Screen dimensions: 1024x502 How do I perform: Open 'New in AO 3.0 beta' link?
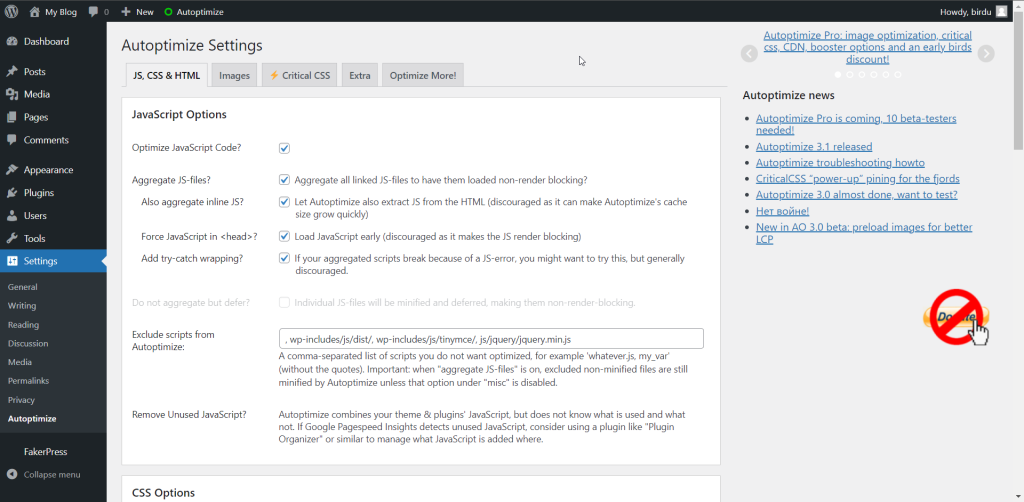coord(864,233)
